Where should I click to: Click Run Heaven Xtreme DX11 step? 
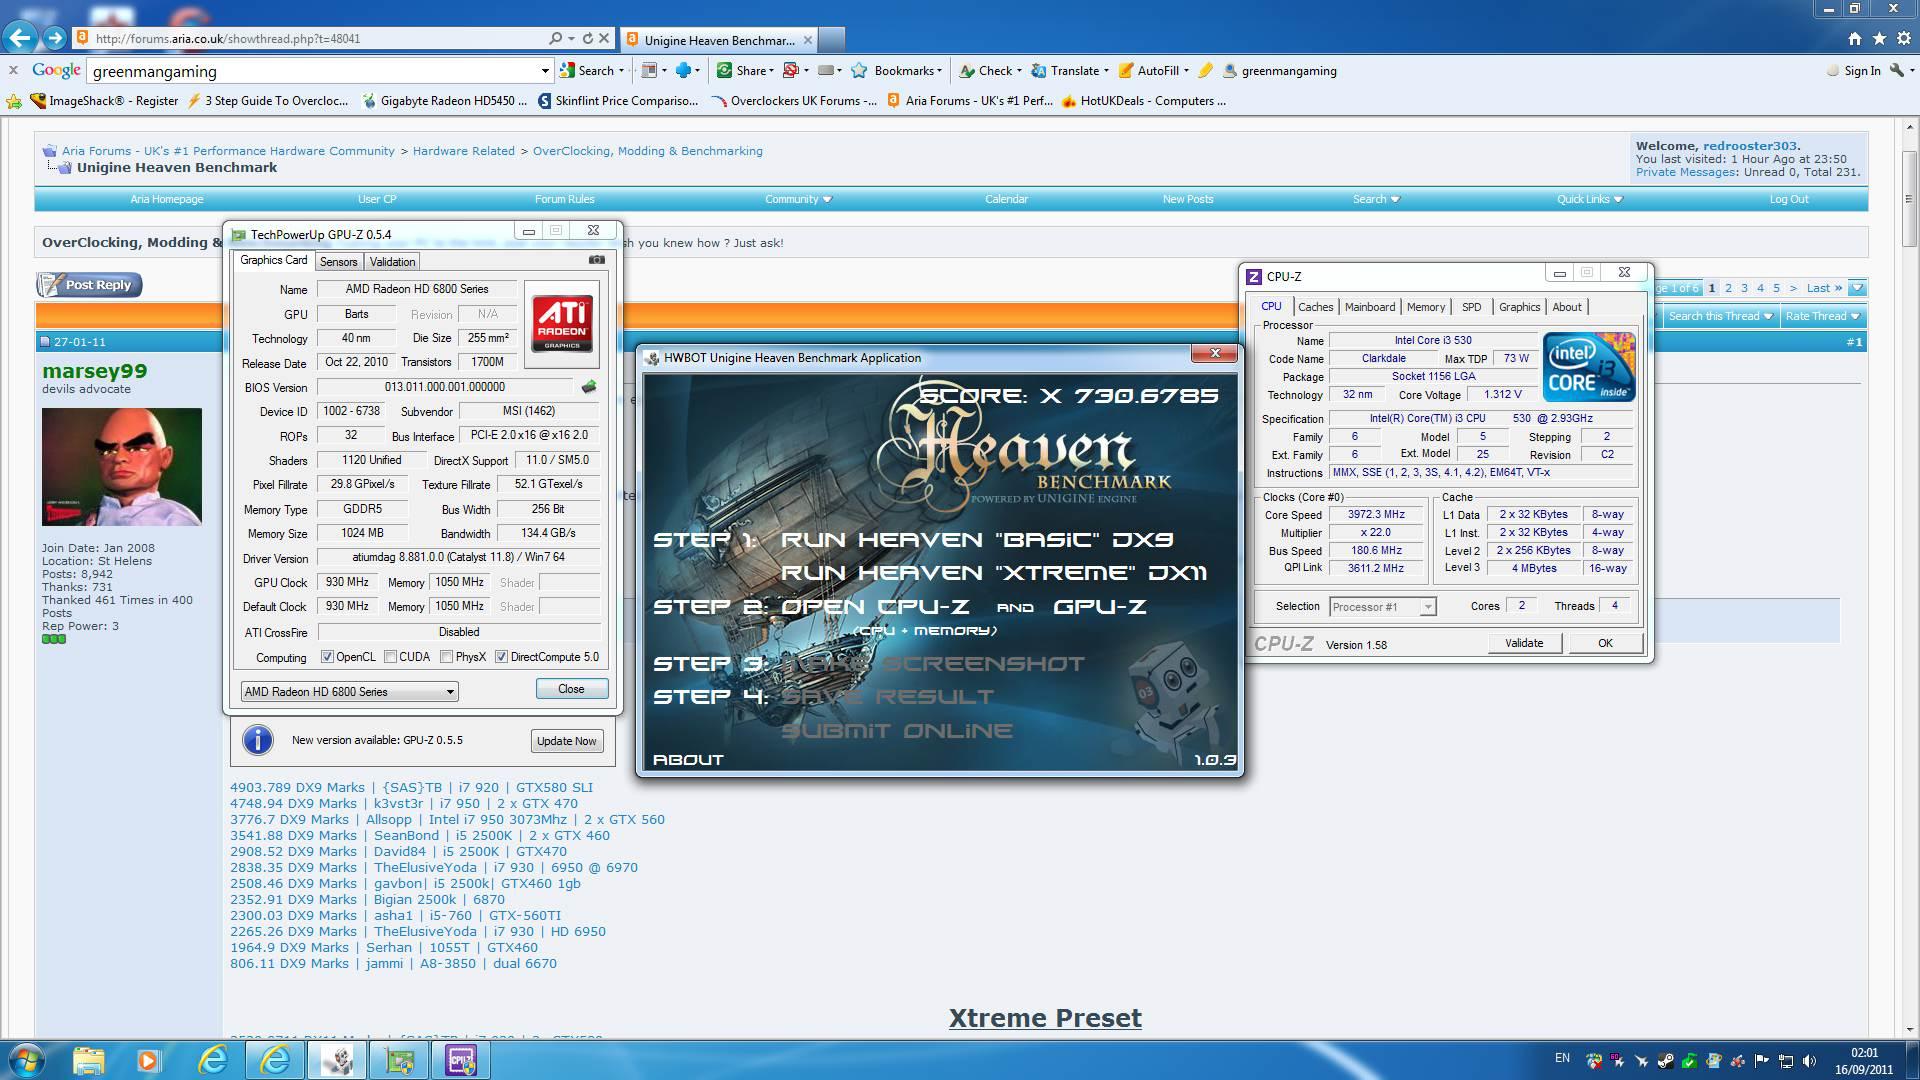point(993,573)
